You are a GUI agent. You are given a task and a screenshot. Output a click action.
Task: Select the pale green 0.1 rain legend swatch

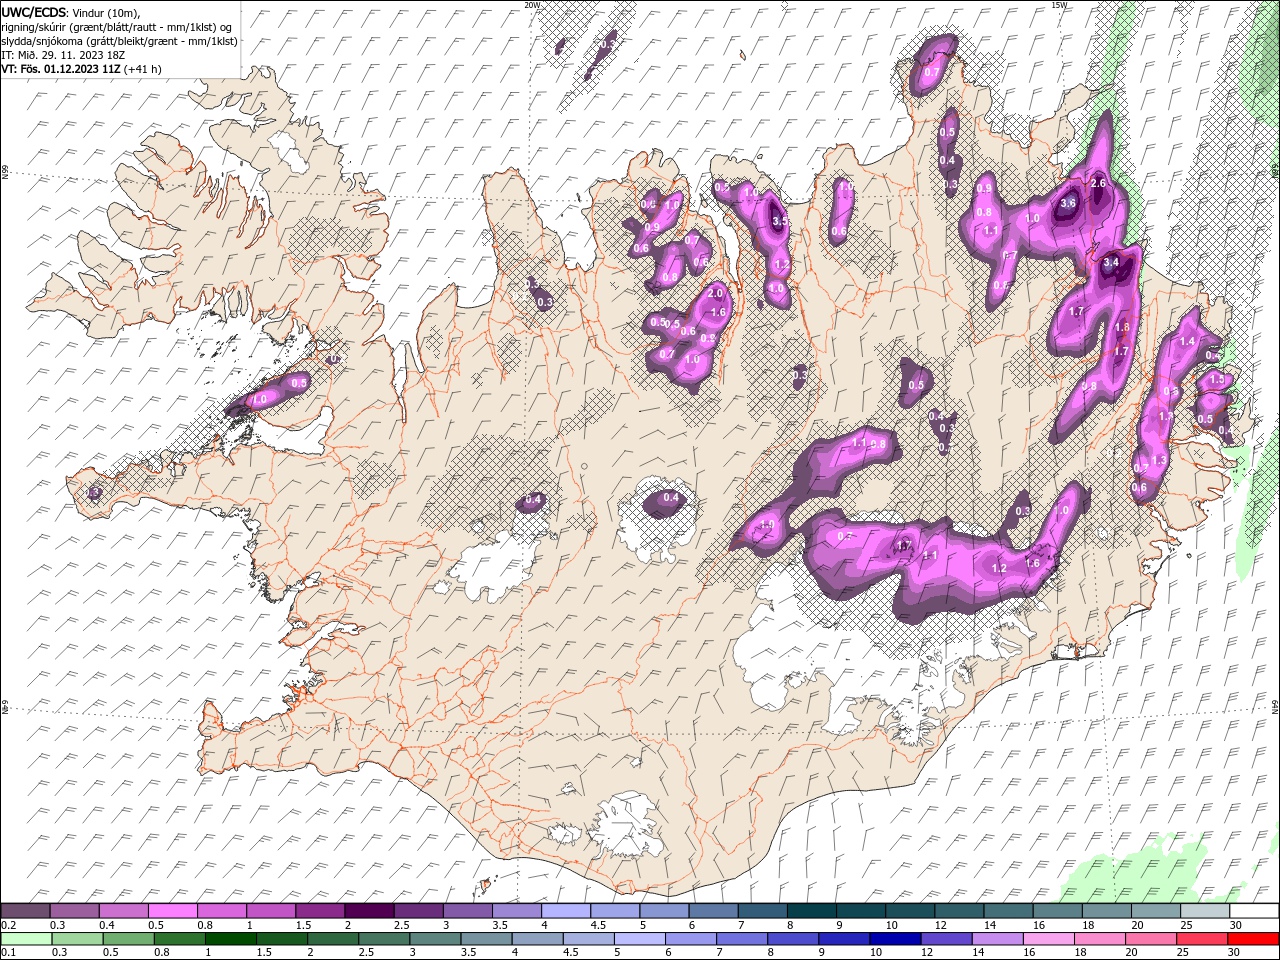[x=26, y=939]
